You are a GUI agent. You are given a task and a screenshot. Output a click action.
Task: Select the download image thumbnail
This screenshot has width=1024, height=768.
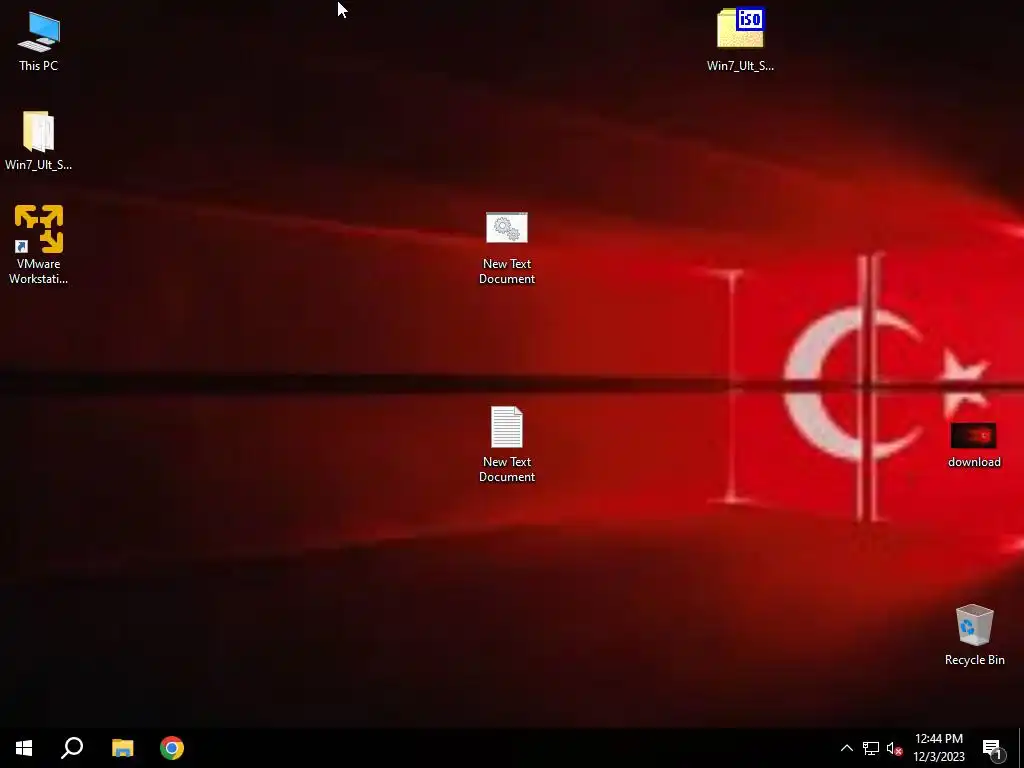pyautogui.click(x=974, y=436)
